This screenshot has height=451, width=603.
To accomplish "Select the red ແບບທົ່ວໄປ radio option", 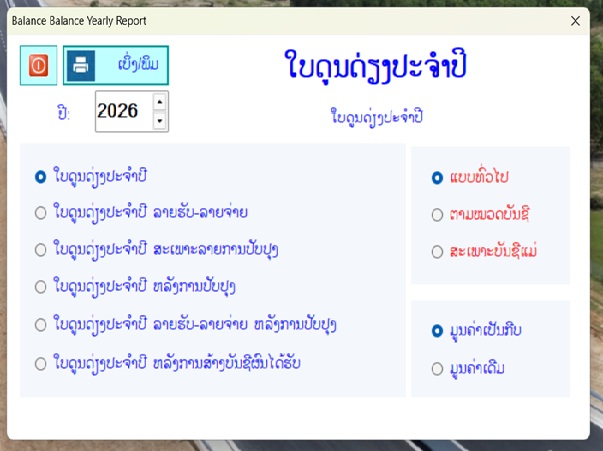I will (x=437, y=177).
